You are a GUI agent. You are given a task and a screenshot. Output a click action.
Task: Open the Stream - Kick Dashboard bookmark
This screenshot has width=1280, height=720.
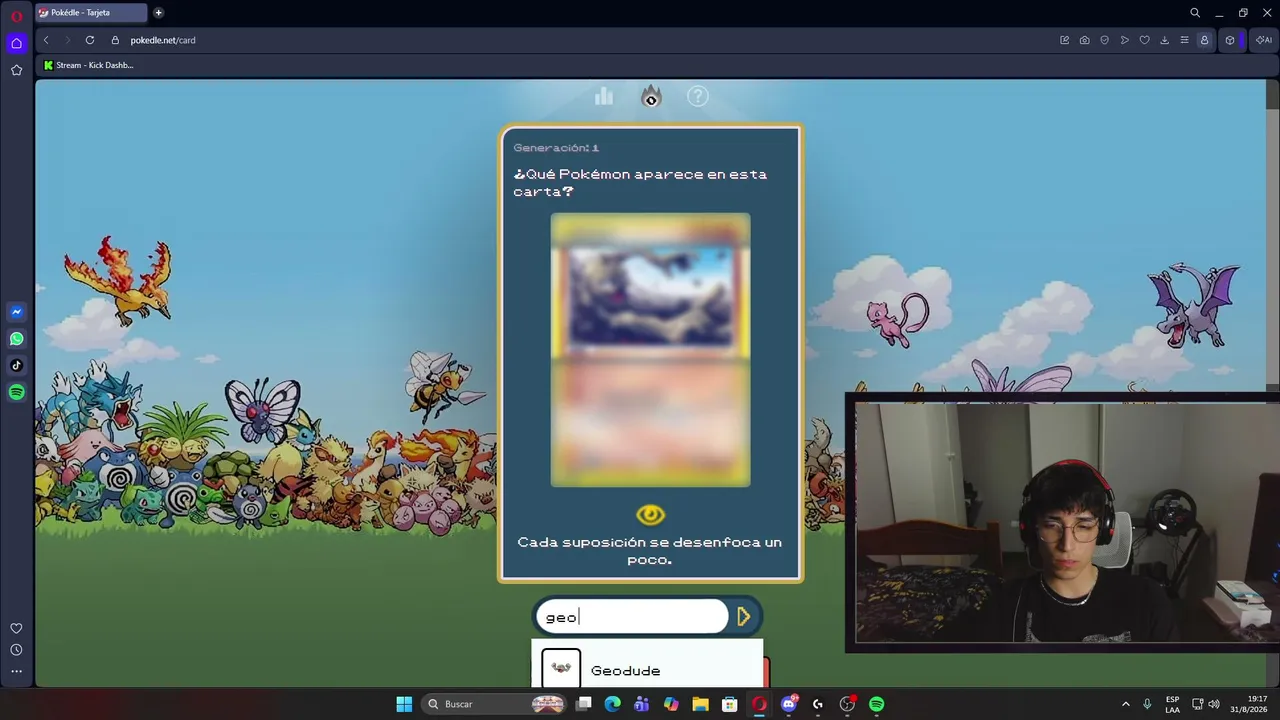[x=89, y=65]
